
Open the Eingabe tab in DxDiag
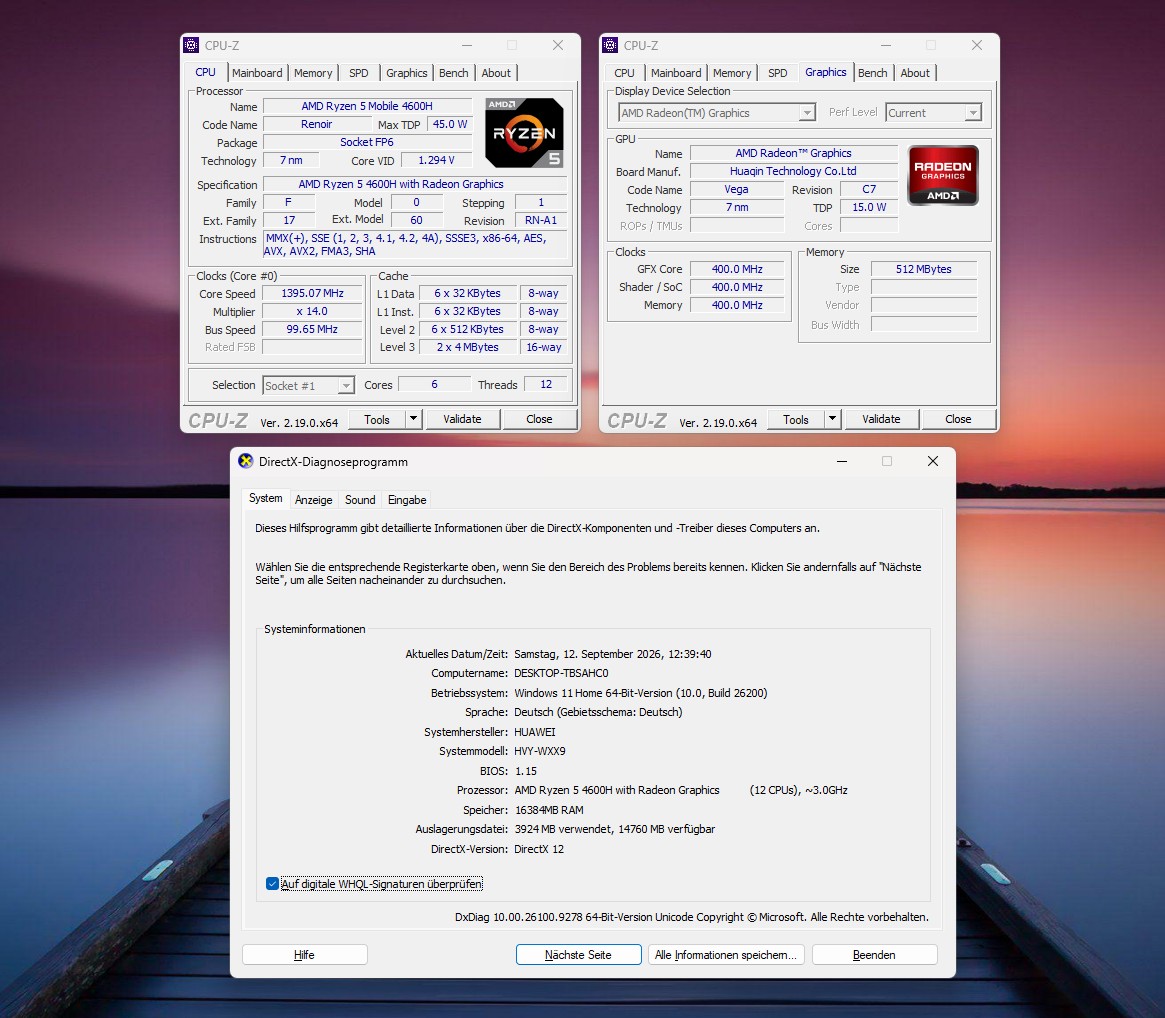click(x=407, y=500)
